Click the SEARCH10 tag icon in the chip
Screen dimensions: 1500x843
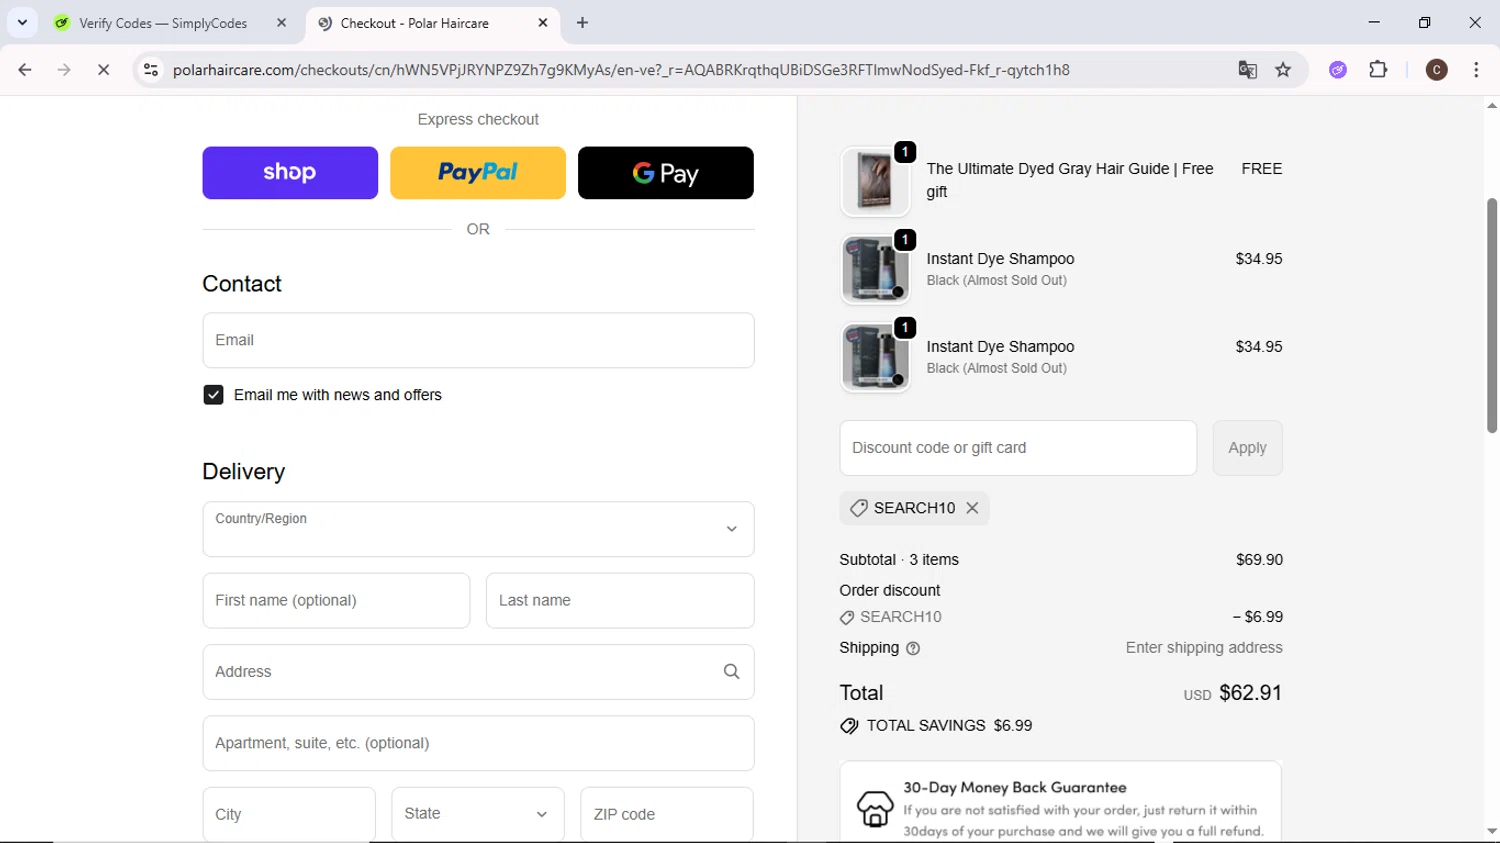858,508
